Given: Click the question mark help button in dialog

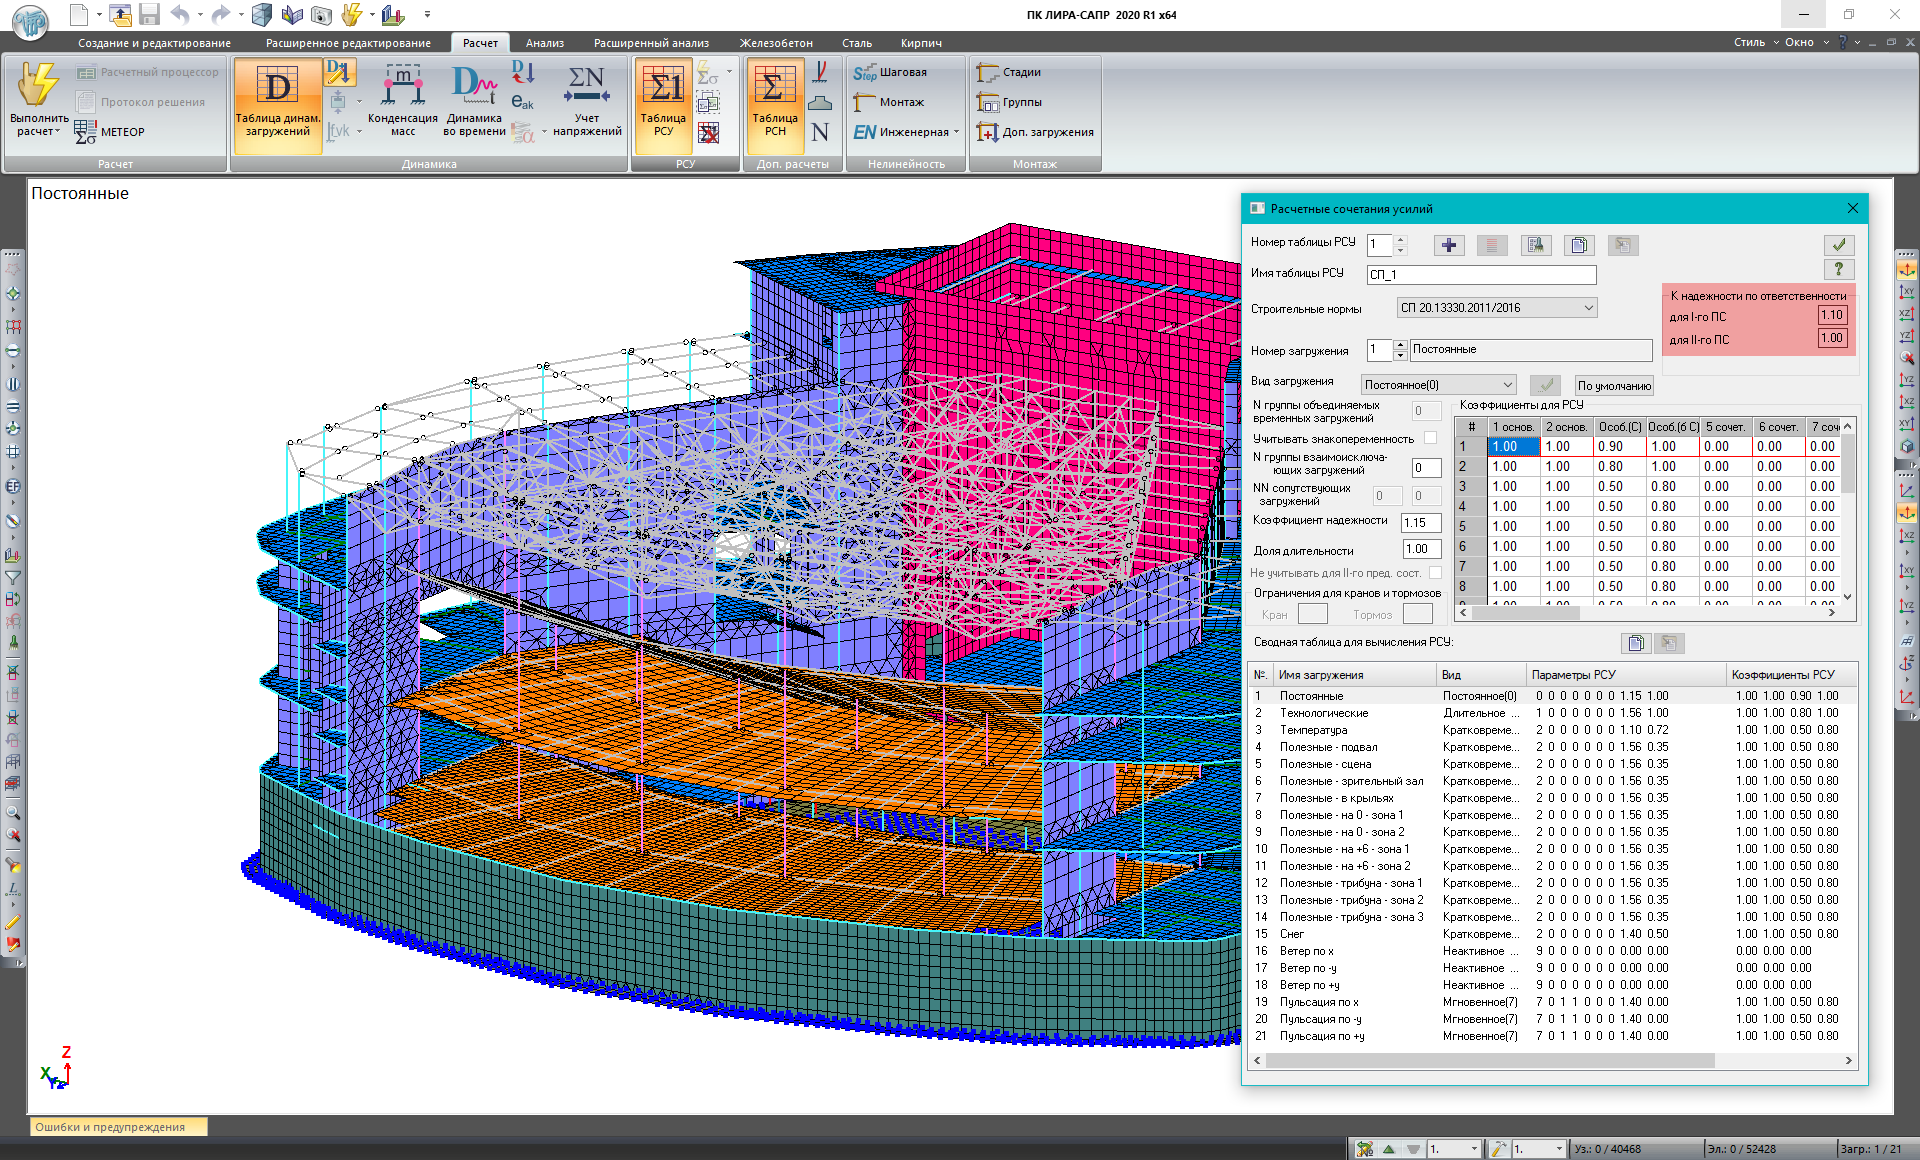Looking at the screenshot, I should pos(1838,269).
